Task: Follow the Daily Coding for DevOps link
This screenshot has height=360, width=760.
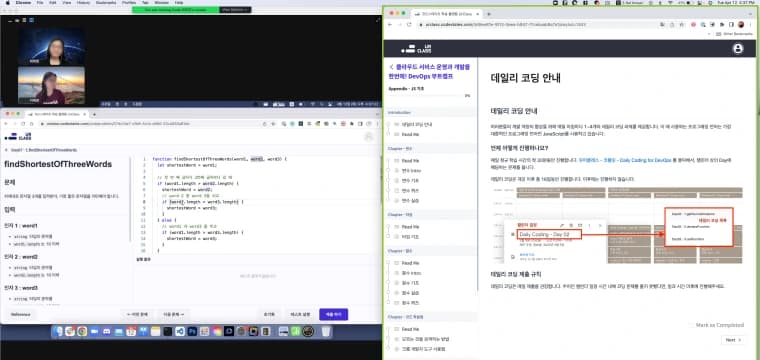Action: (x=625, y=159)
